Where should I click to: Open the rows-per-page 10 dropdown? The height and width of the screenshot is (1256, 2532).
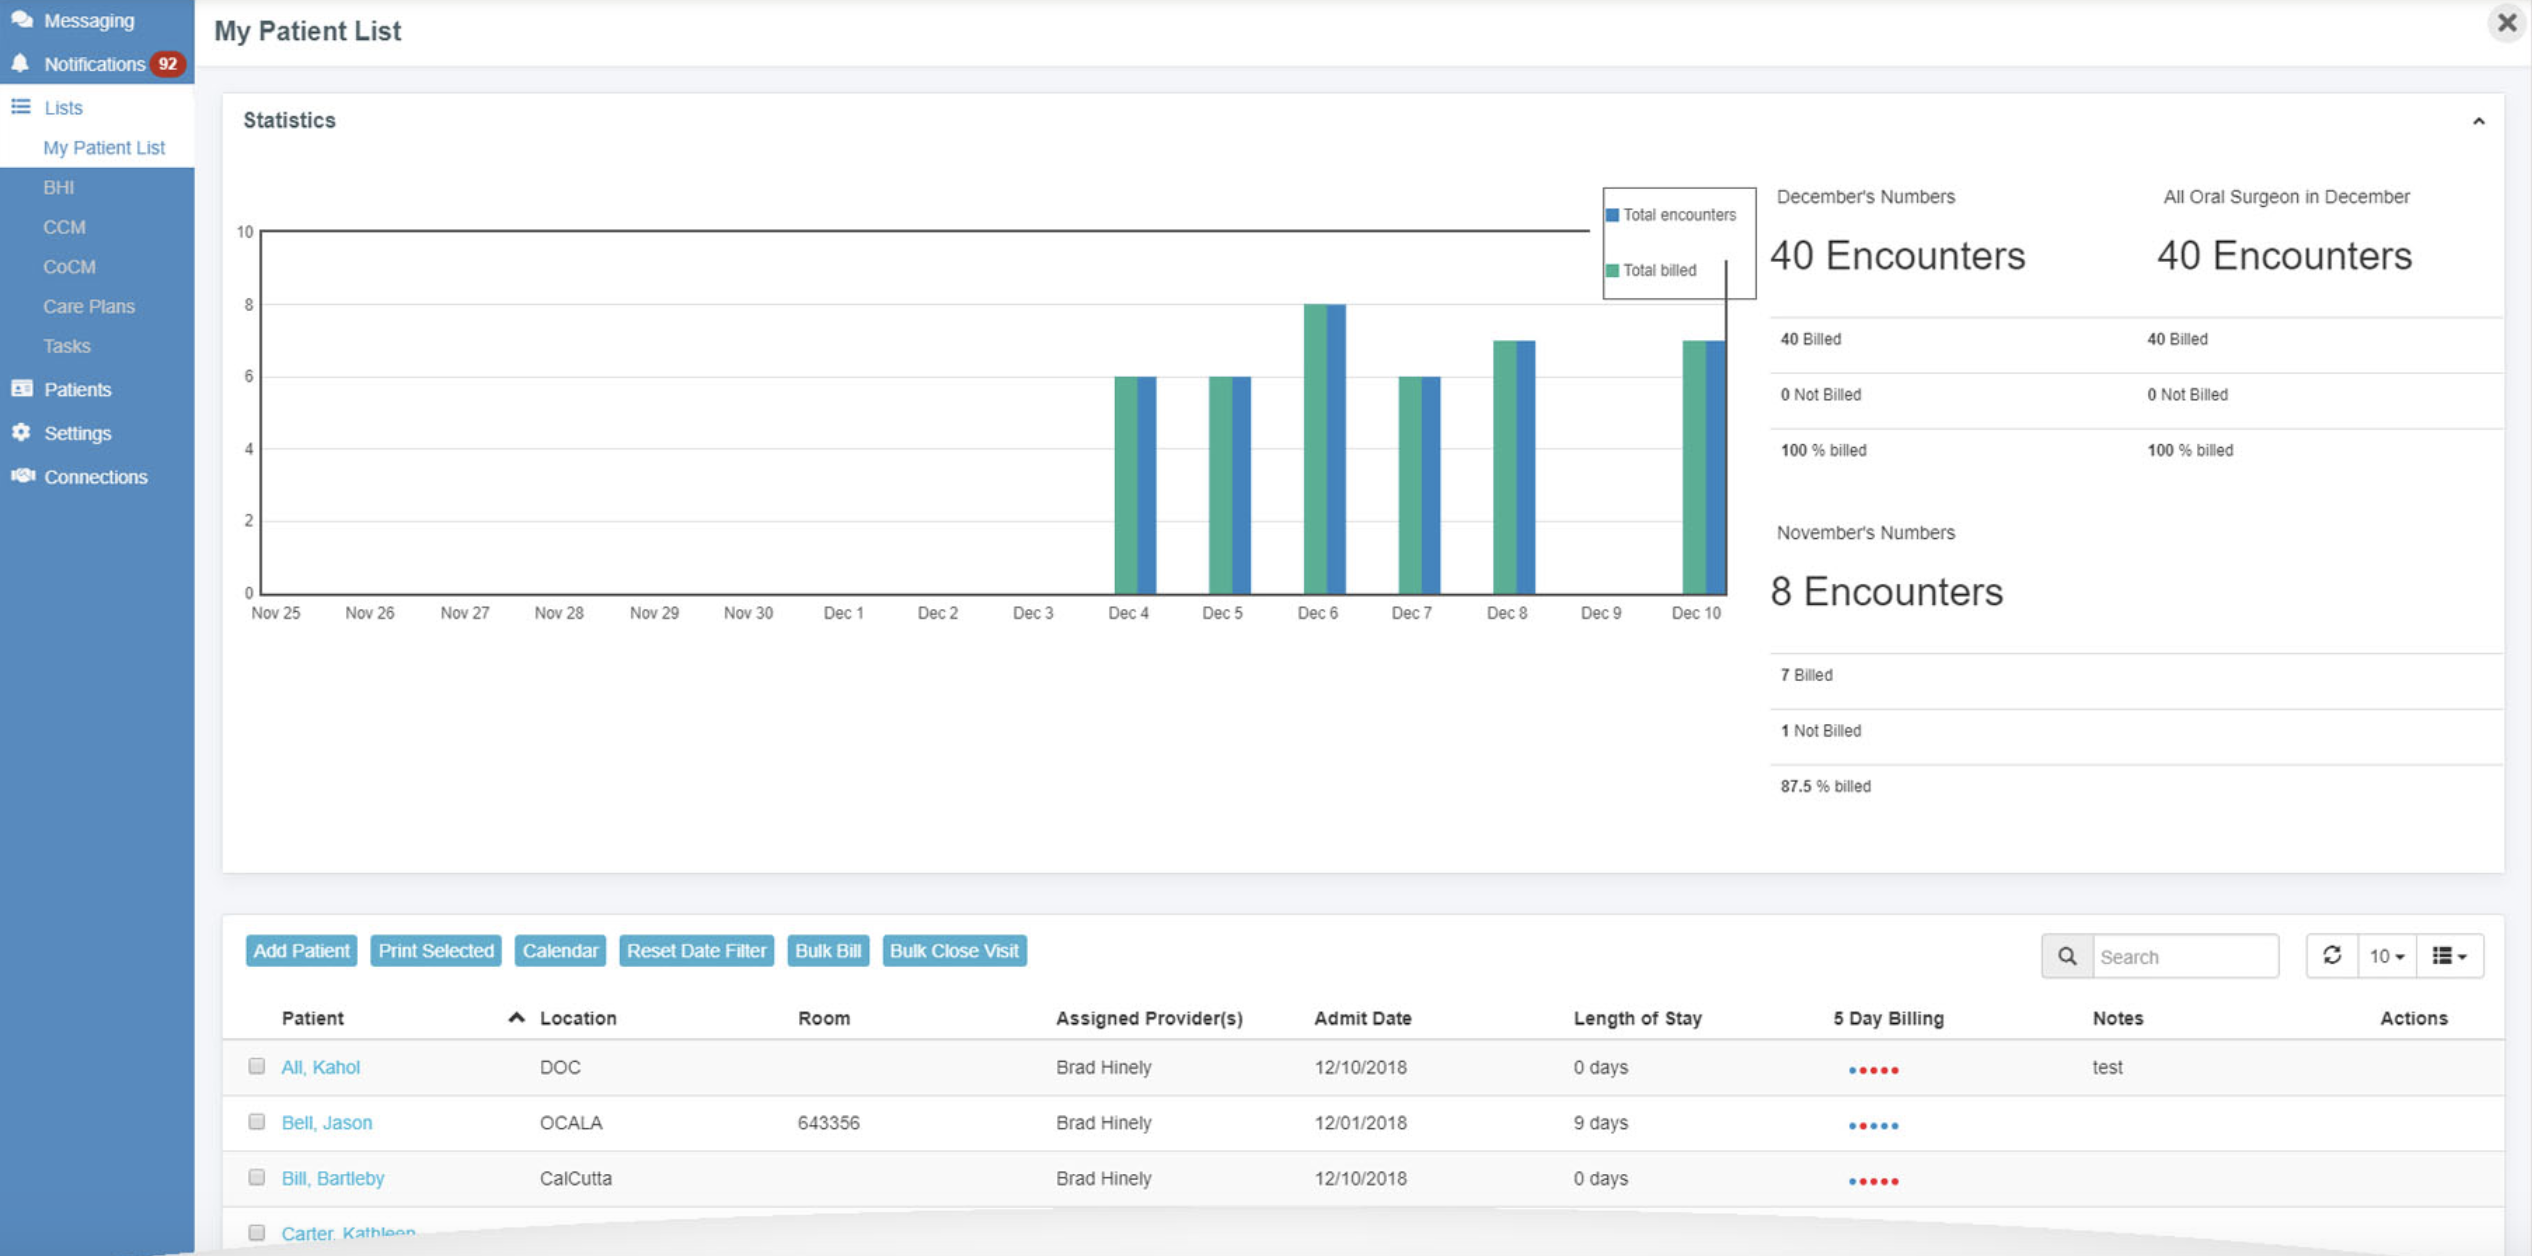click(2386, 956)
